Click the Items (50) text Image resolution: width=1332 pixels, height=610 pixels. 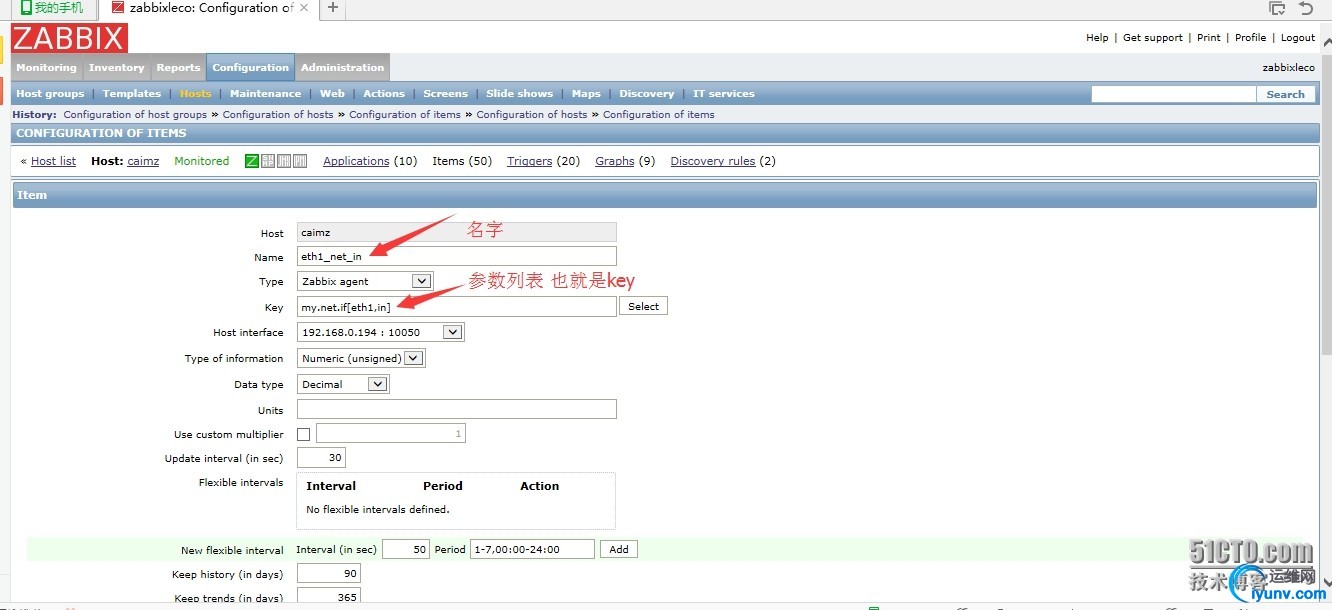click(462, 161)
